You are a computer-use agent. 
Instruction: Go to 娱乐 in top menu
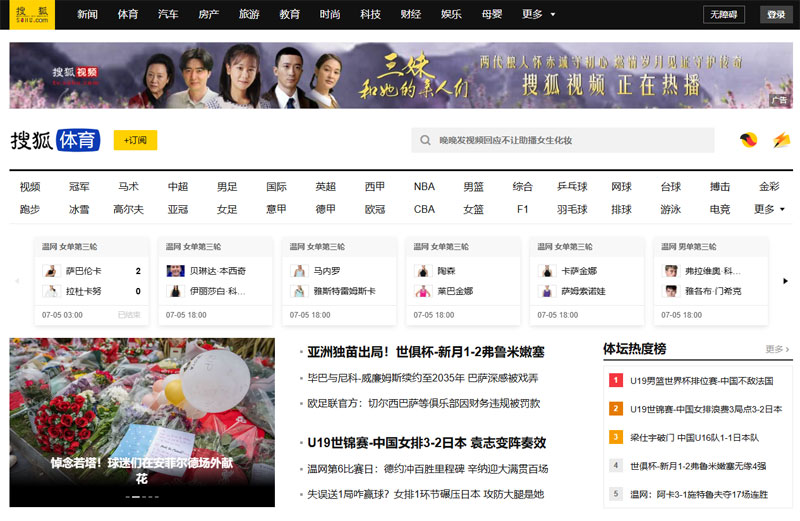tap(452, 14)
